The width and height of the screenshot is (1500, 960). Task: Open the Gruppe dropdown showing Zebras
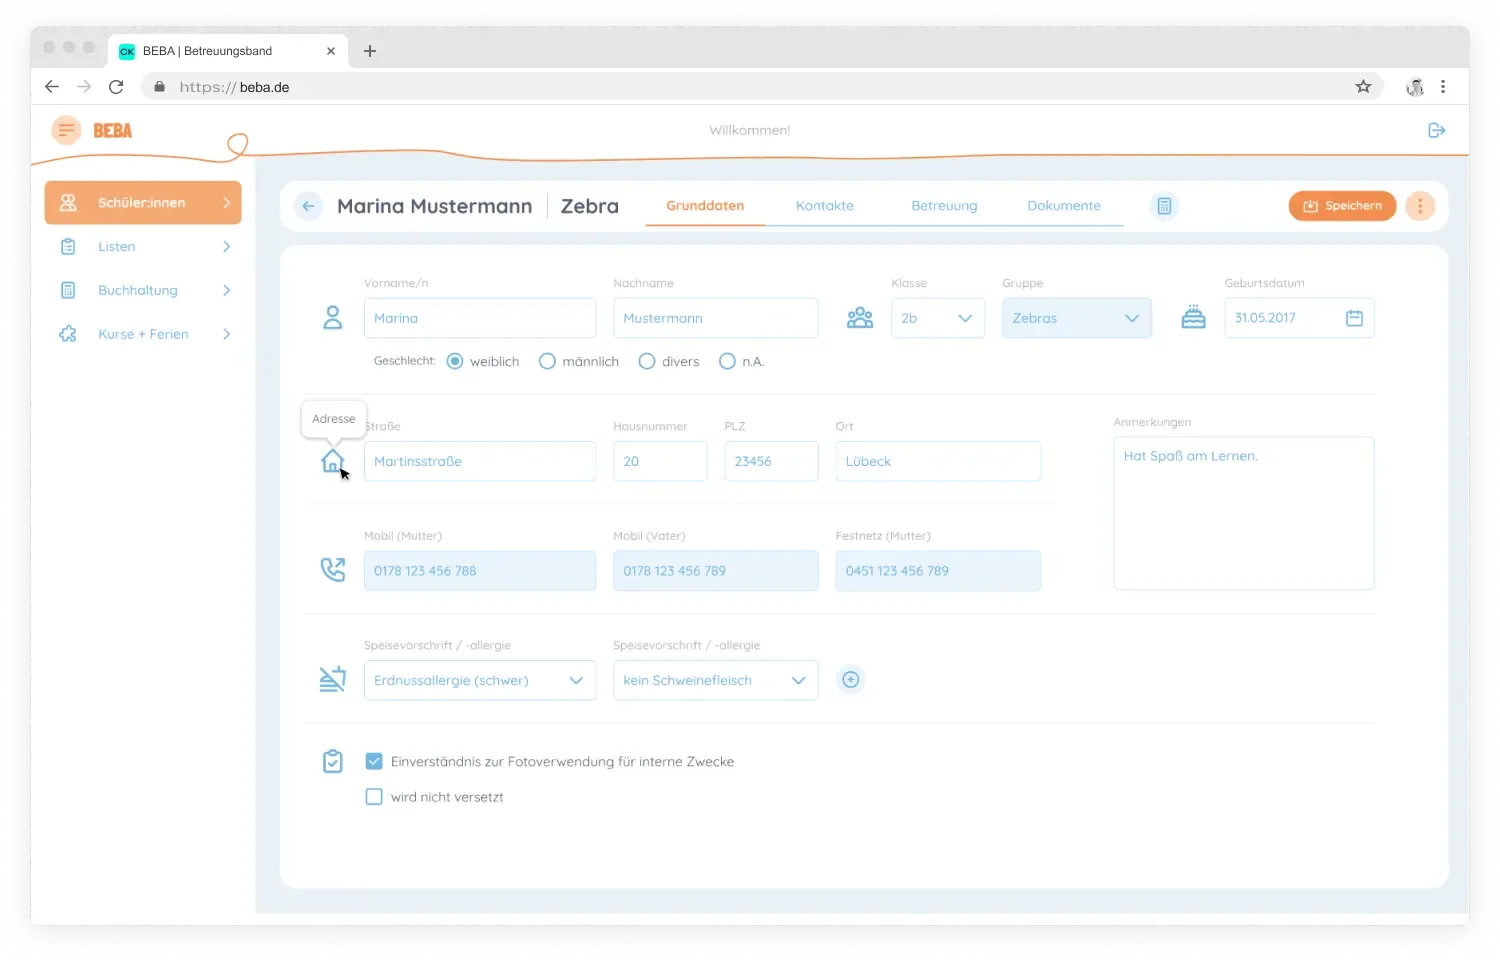point(1077,318)
